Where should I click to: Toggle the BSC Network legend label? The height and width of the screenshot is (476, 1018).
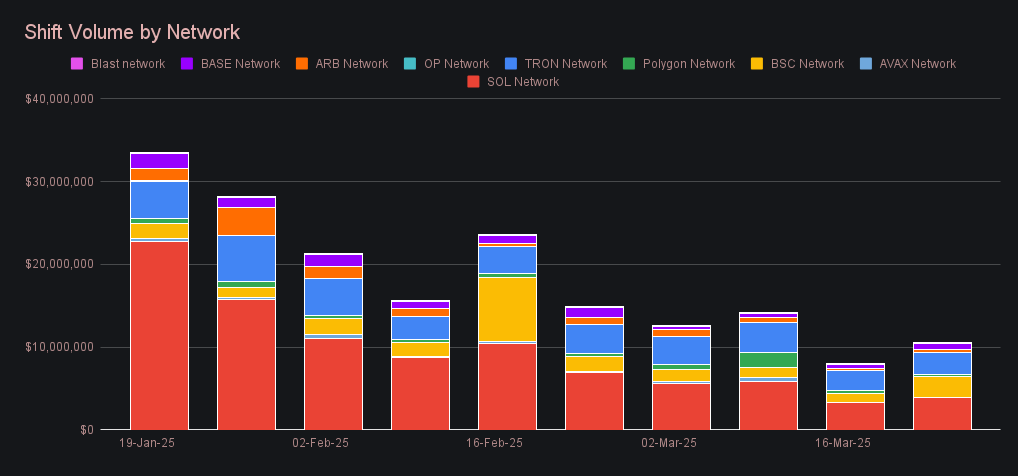coord(807,64)
